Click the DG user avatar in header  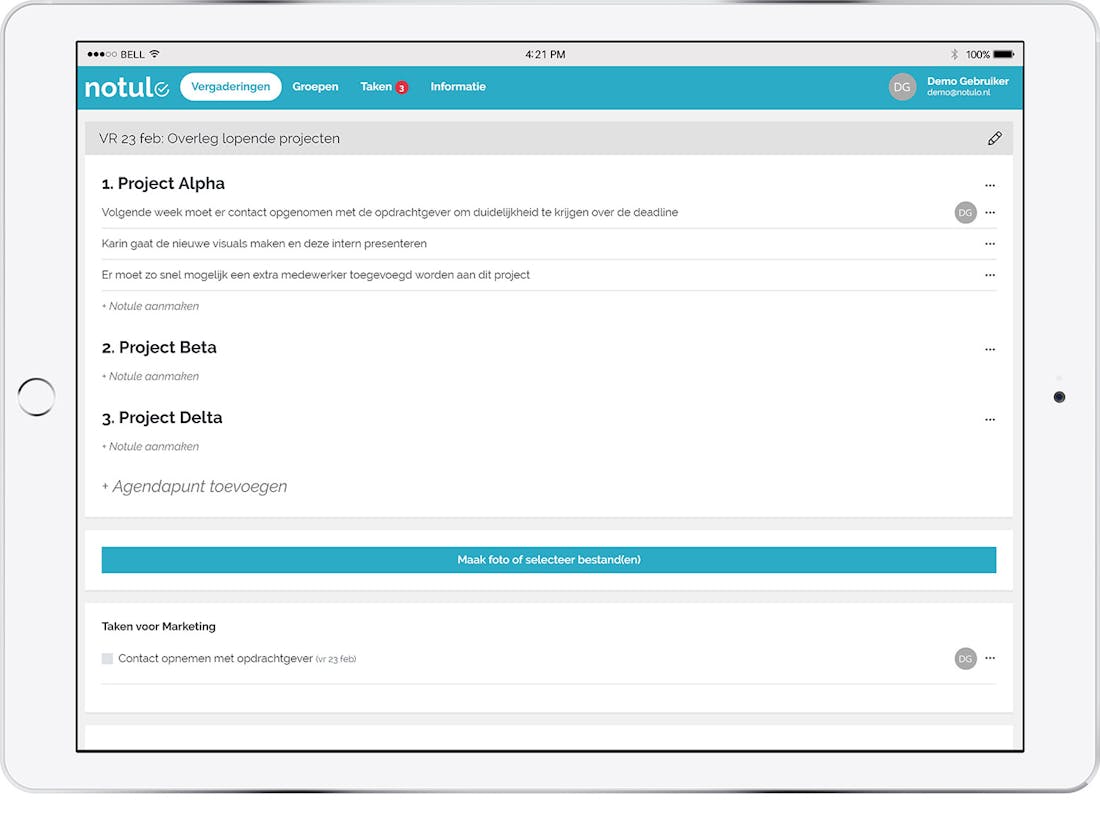[902, 87]
